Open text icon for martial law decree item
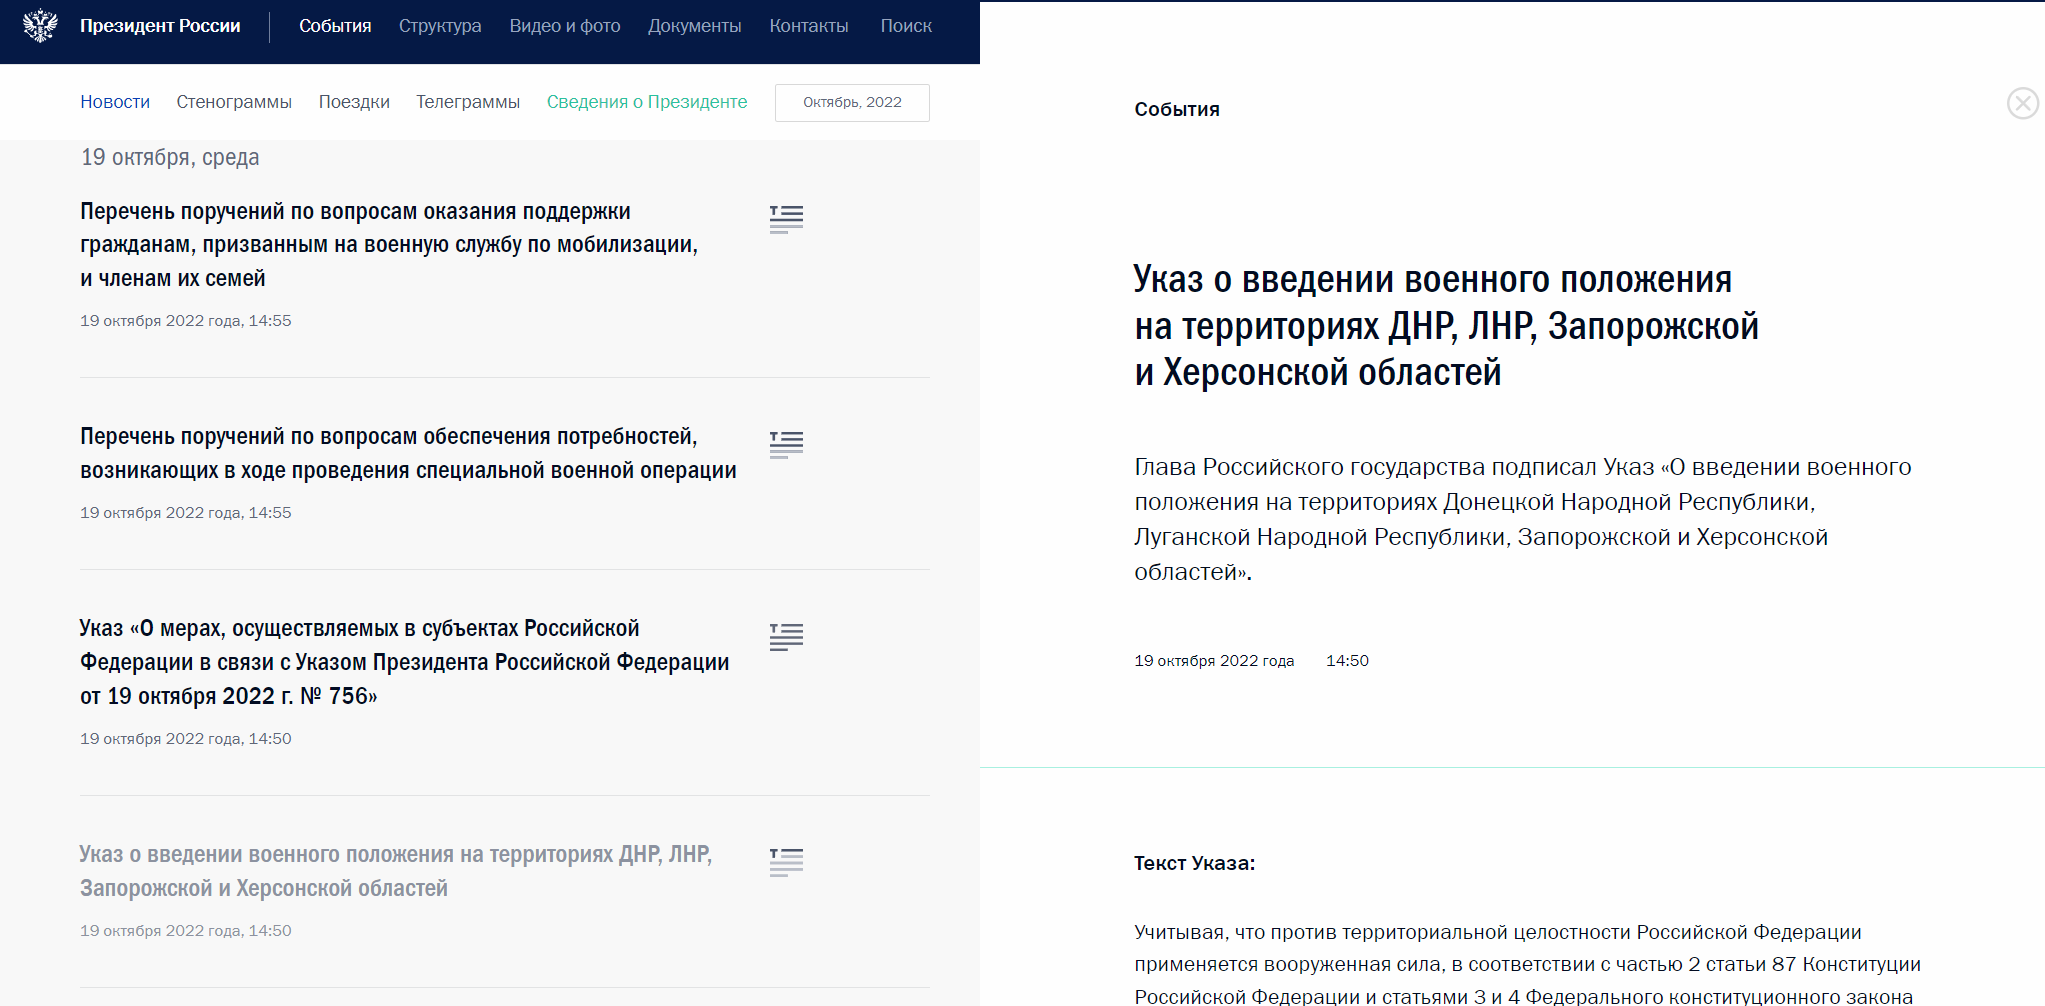This screenshot has height=1006, width=2045. (786, 862)
